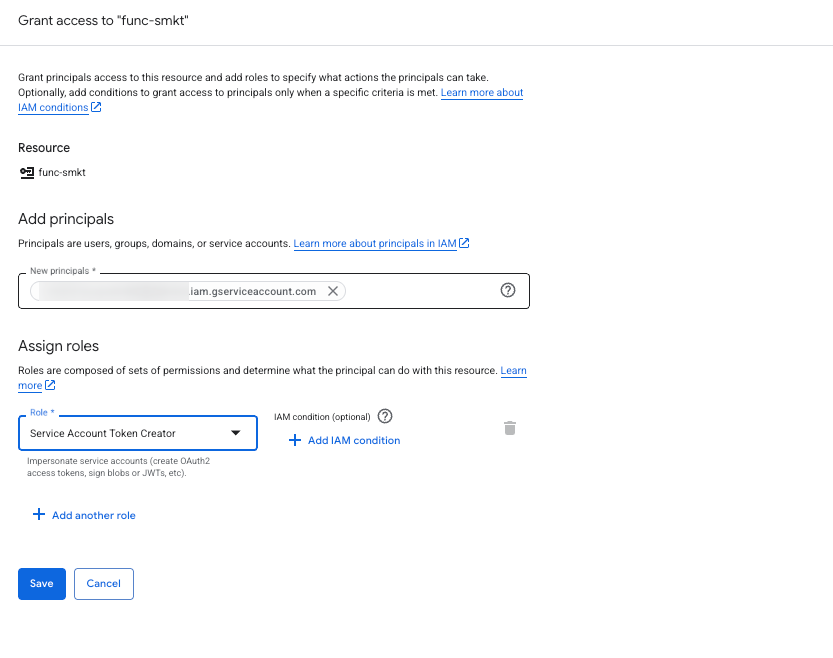Click Add another role
The height and width of the screenshot is (658, 833).
93,515
